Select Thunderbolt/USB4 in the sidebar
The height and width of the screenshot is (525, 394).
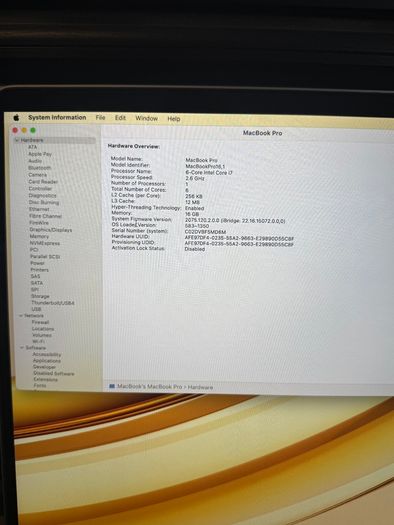53,303
